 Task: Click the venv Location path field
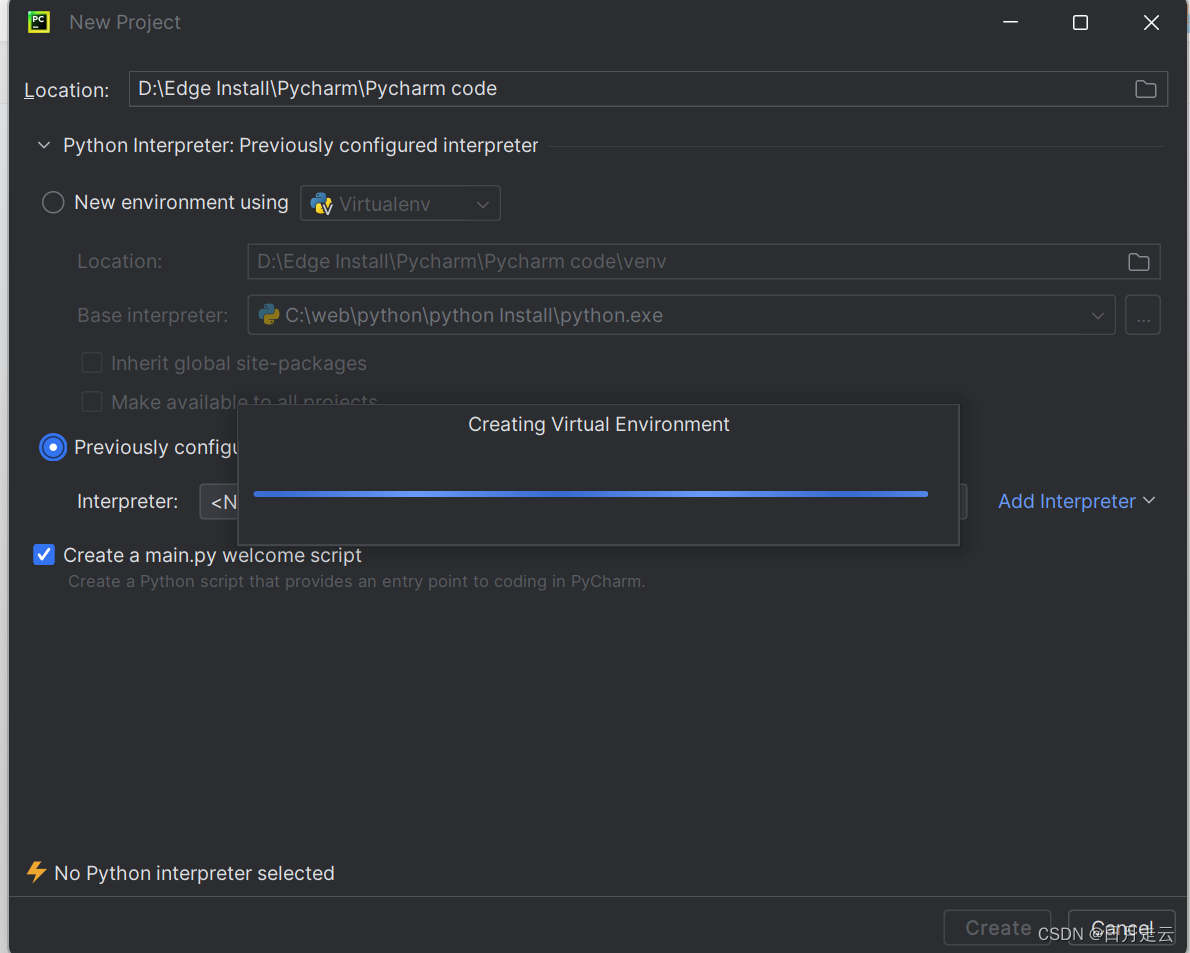pos(704,262)
